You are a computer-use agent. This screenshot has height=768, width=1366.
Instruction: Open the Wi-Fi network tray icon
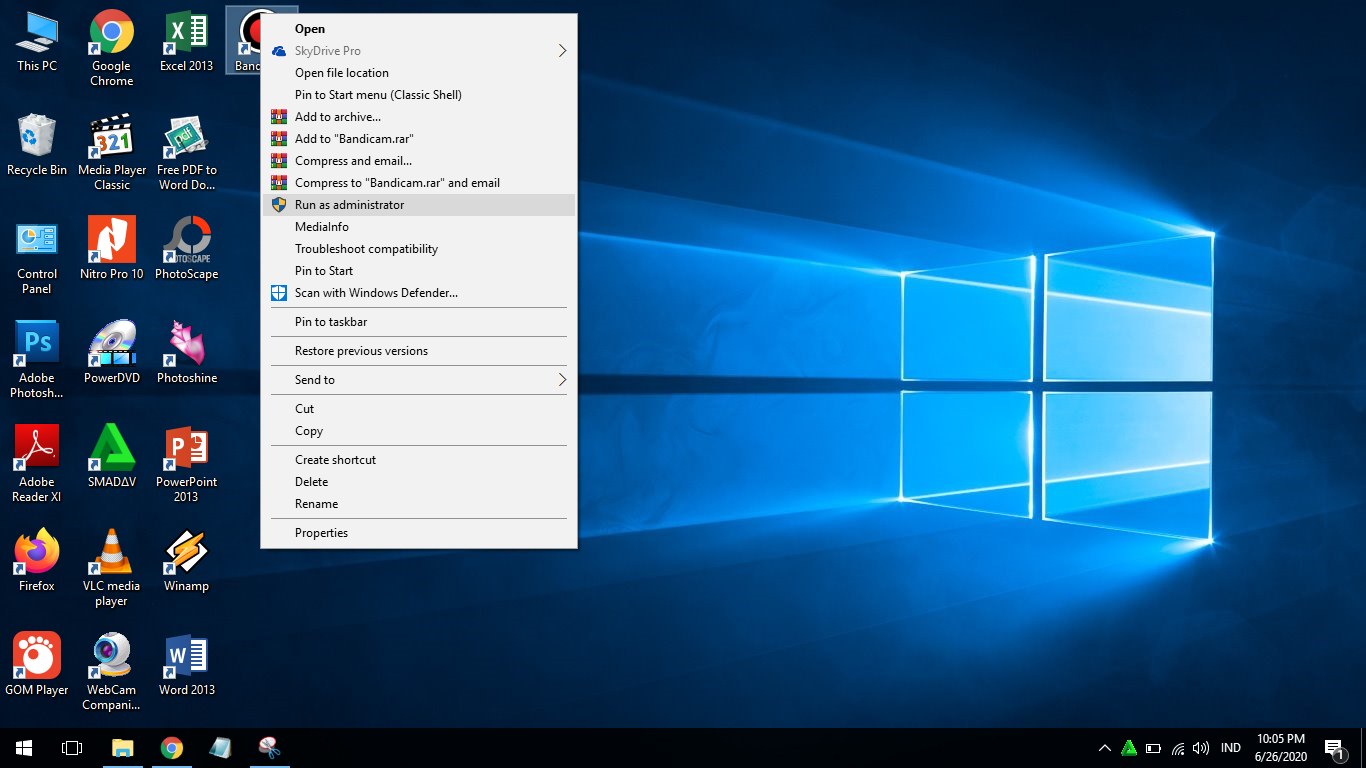1178,748
